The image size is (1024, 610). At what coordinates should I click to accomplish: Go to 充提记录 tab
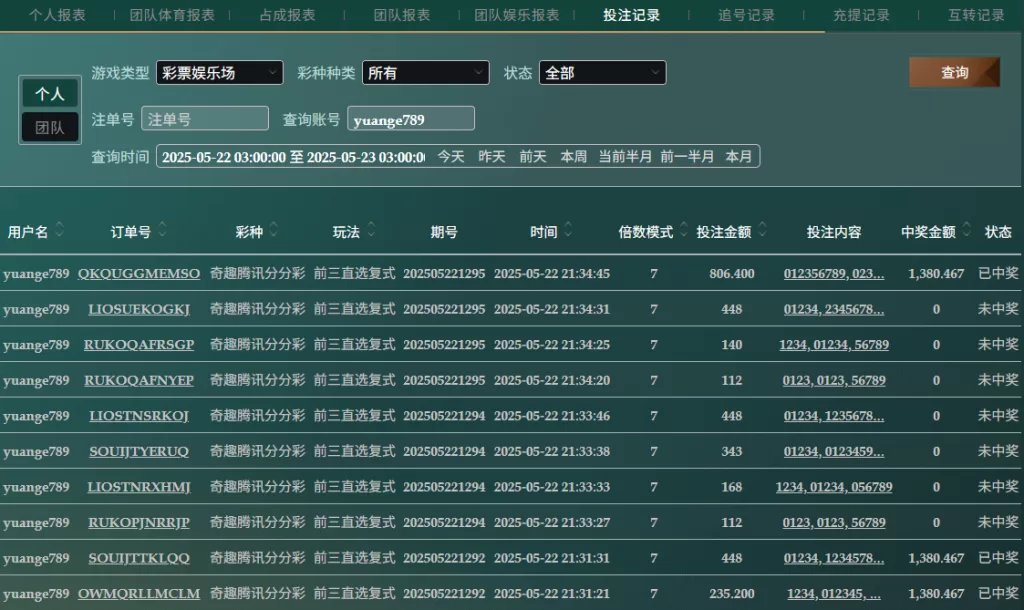pyautogui.click(x=861, y=15)
